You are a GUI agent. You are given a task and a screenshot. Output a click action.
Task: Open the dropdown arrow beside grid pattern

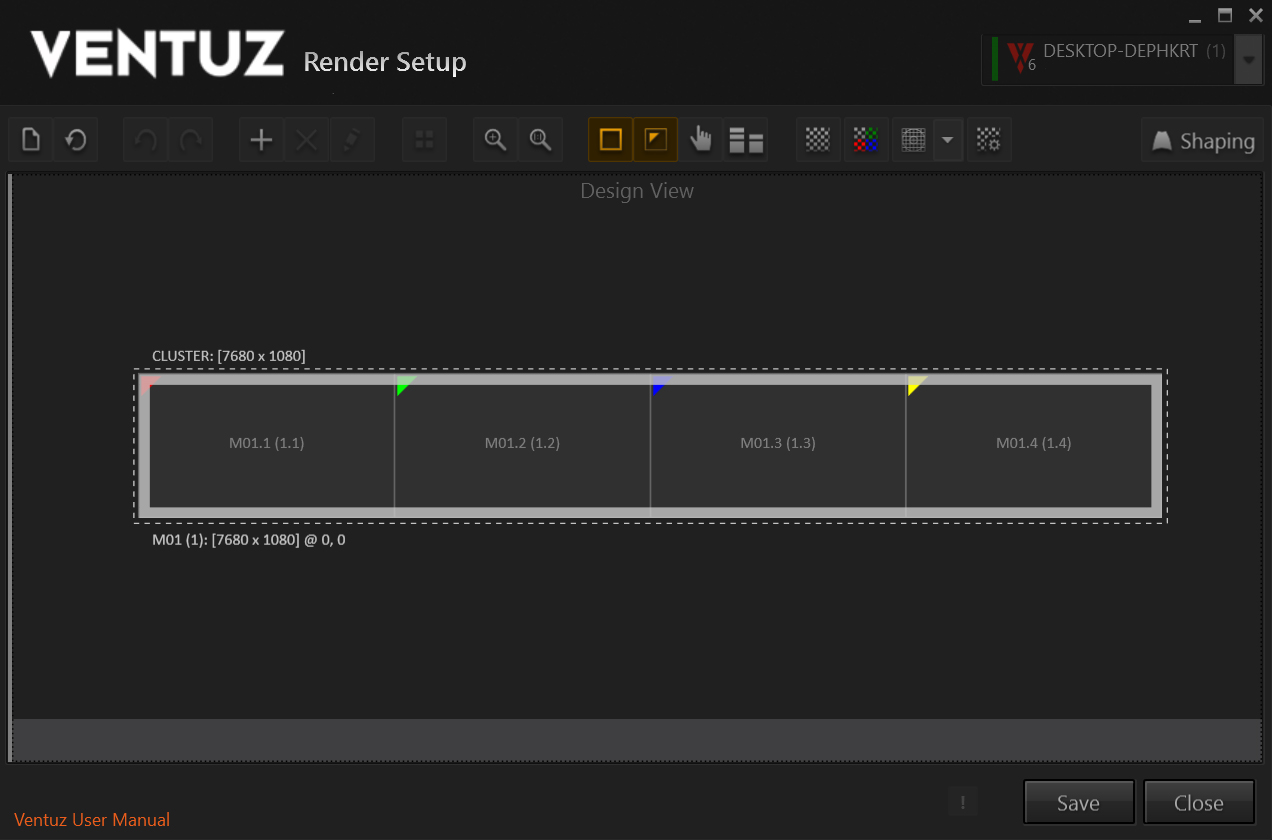click(947, 140)
